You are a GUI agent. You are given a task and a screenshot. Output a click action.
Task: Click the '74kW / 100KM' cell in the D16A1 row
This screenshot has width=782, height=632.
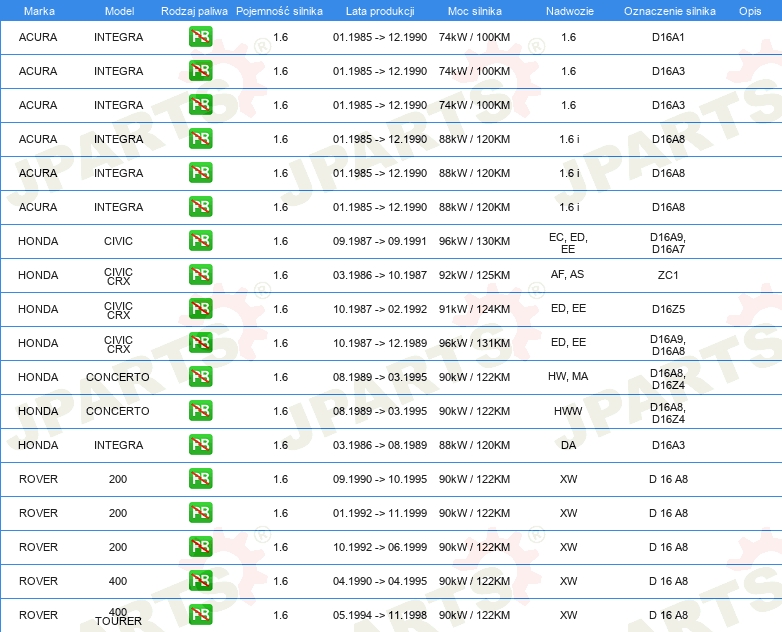pos(474,37)
